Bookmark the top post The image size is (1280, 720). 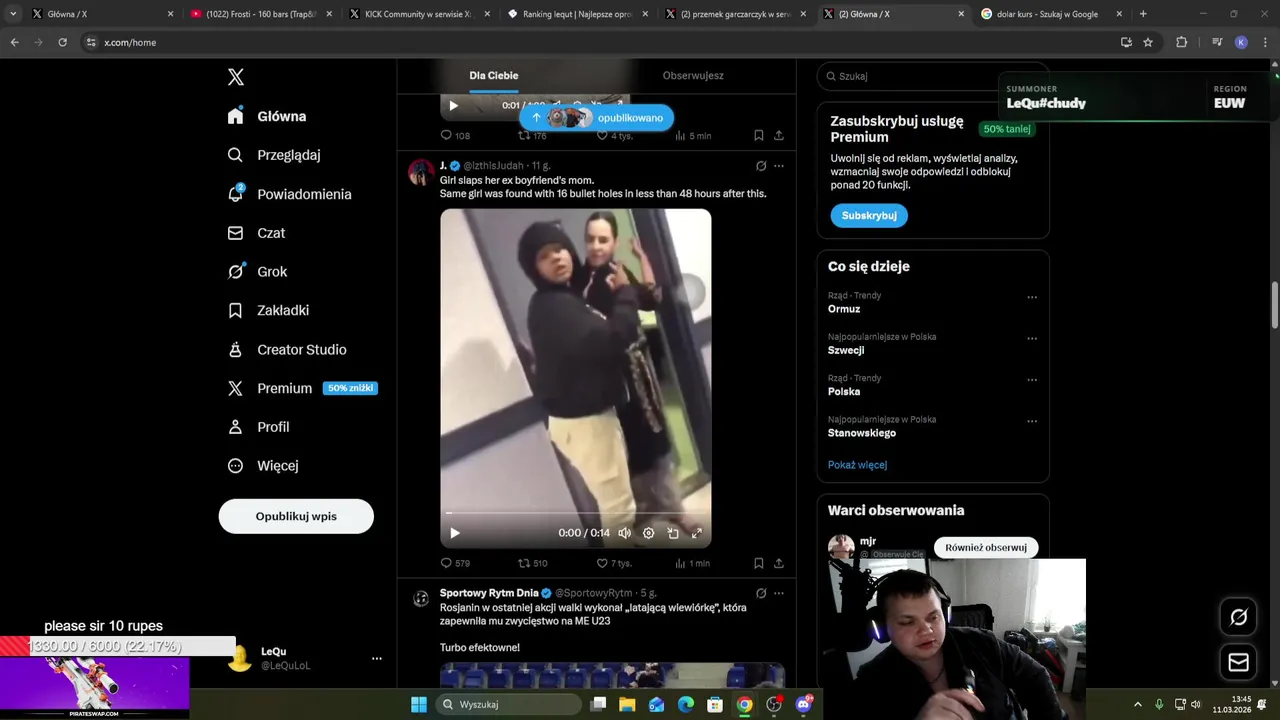(758, 135)
